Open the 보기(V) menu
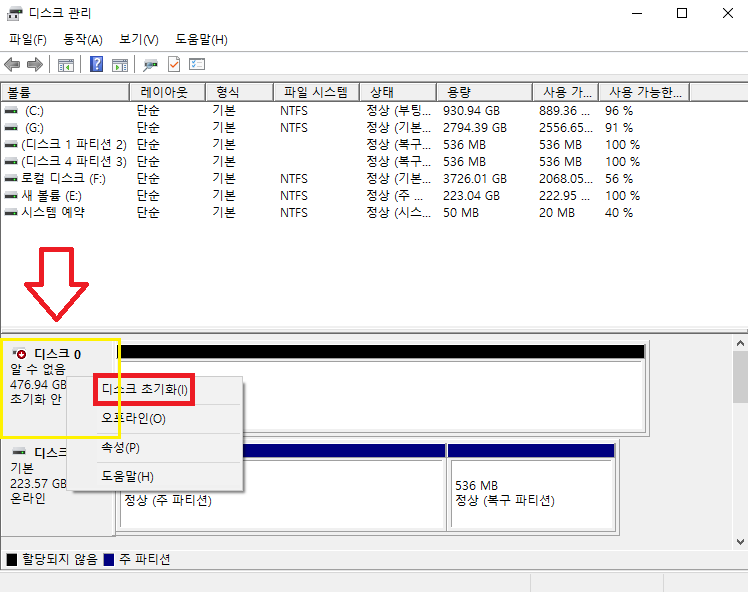The image size is (748, 592). [x=139, y=40]
